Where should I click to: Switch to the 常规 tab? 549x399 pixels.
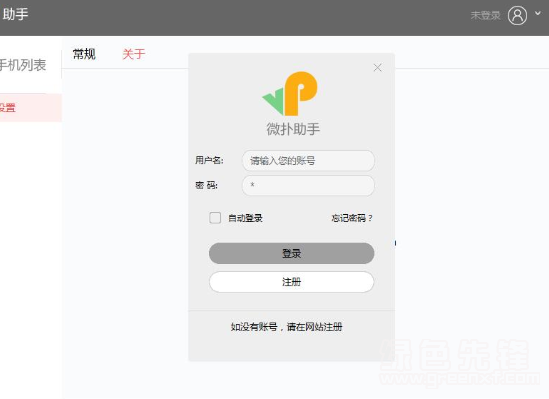84,54
